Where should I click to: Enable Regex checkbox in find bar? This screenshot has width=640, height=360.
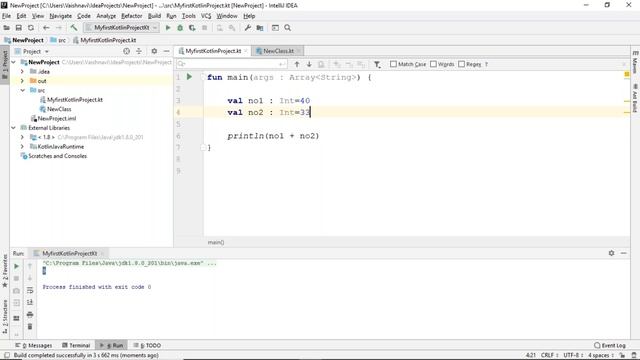point(461,64)
